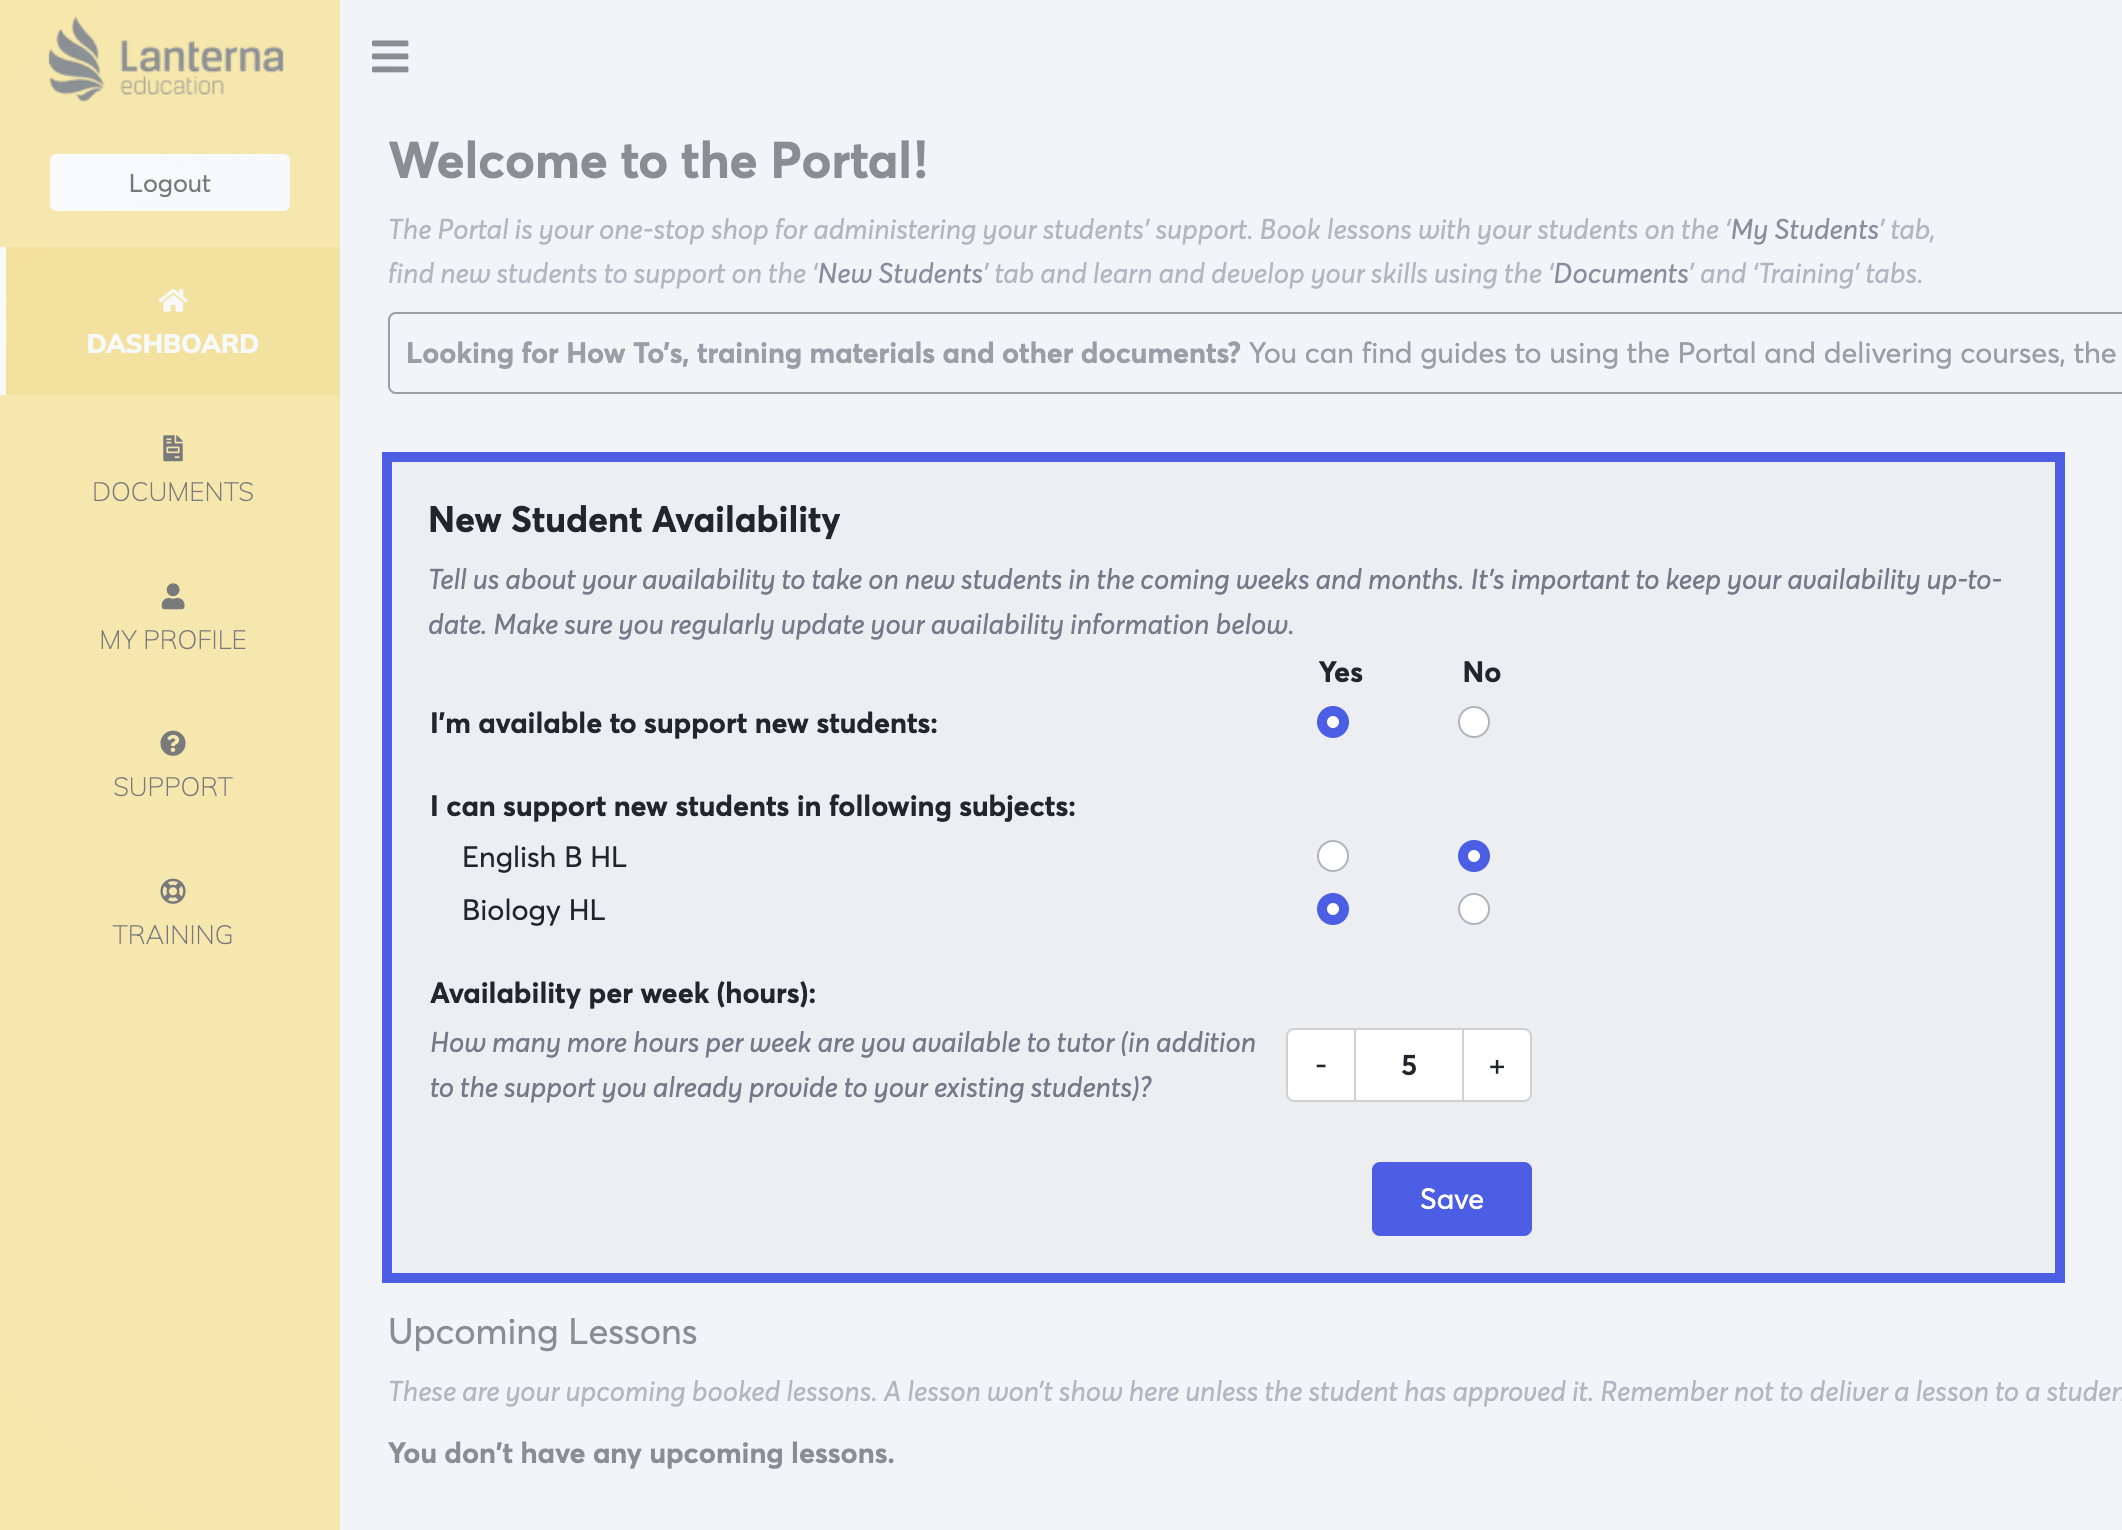
Task: Click the Lanterna education logo
Action: [167, 60]
